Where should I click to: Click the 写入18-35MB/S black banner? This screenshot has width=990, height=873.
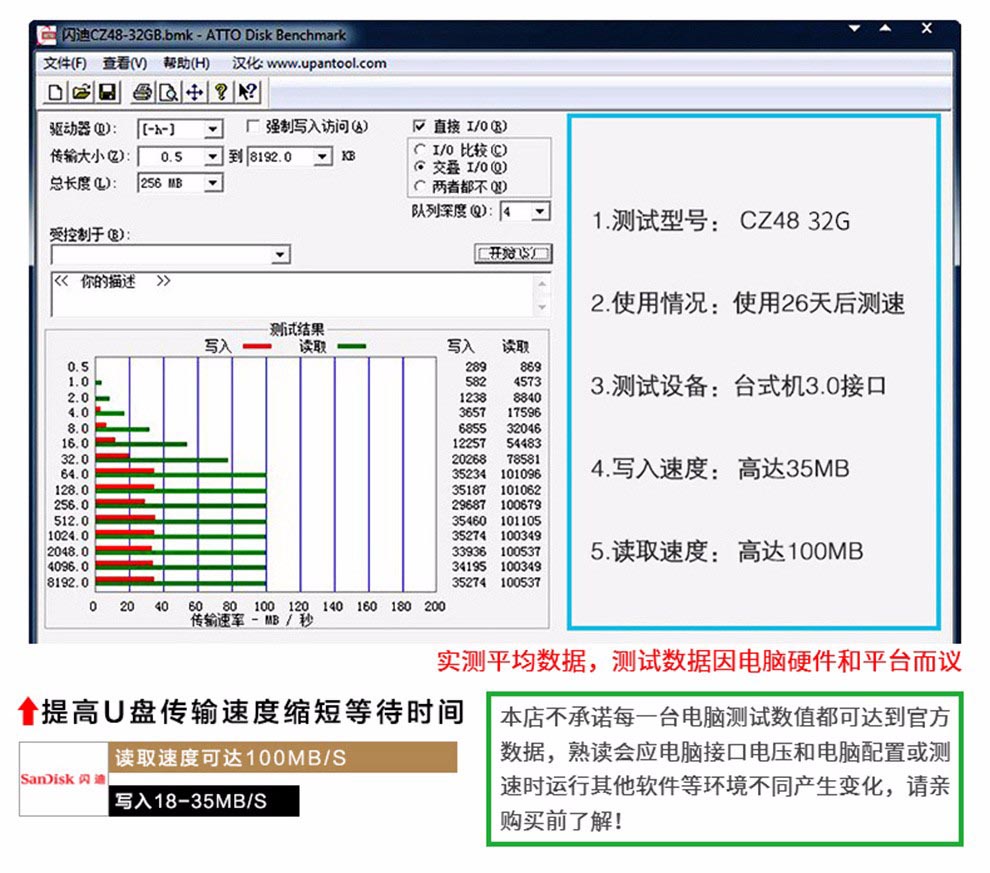click(203, 800)
